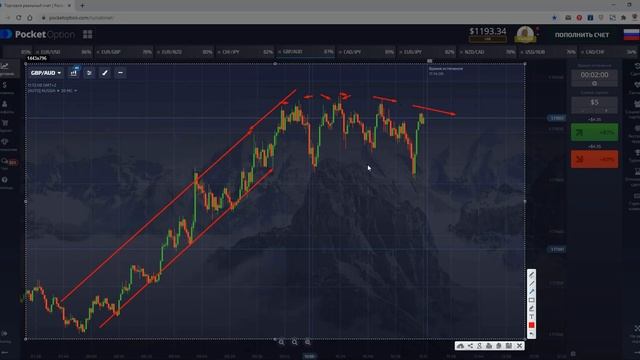Close the GBP/AUD asset tab

click(280, 52)
